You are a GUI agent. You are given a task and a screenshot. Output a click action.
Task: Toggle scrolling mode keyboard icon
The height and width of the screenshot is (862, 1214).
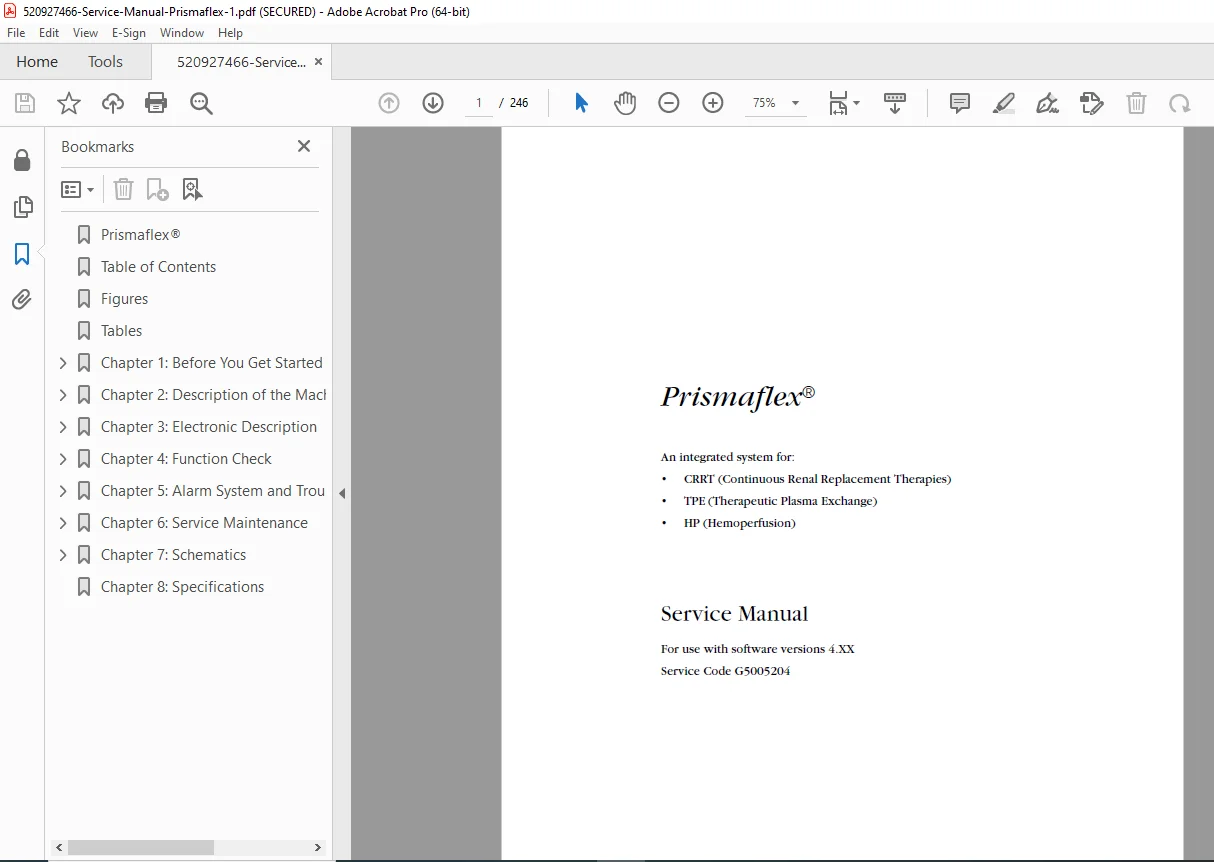click(895, 103)
